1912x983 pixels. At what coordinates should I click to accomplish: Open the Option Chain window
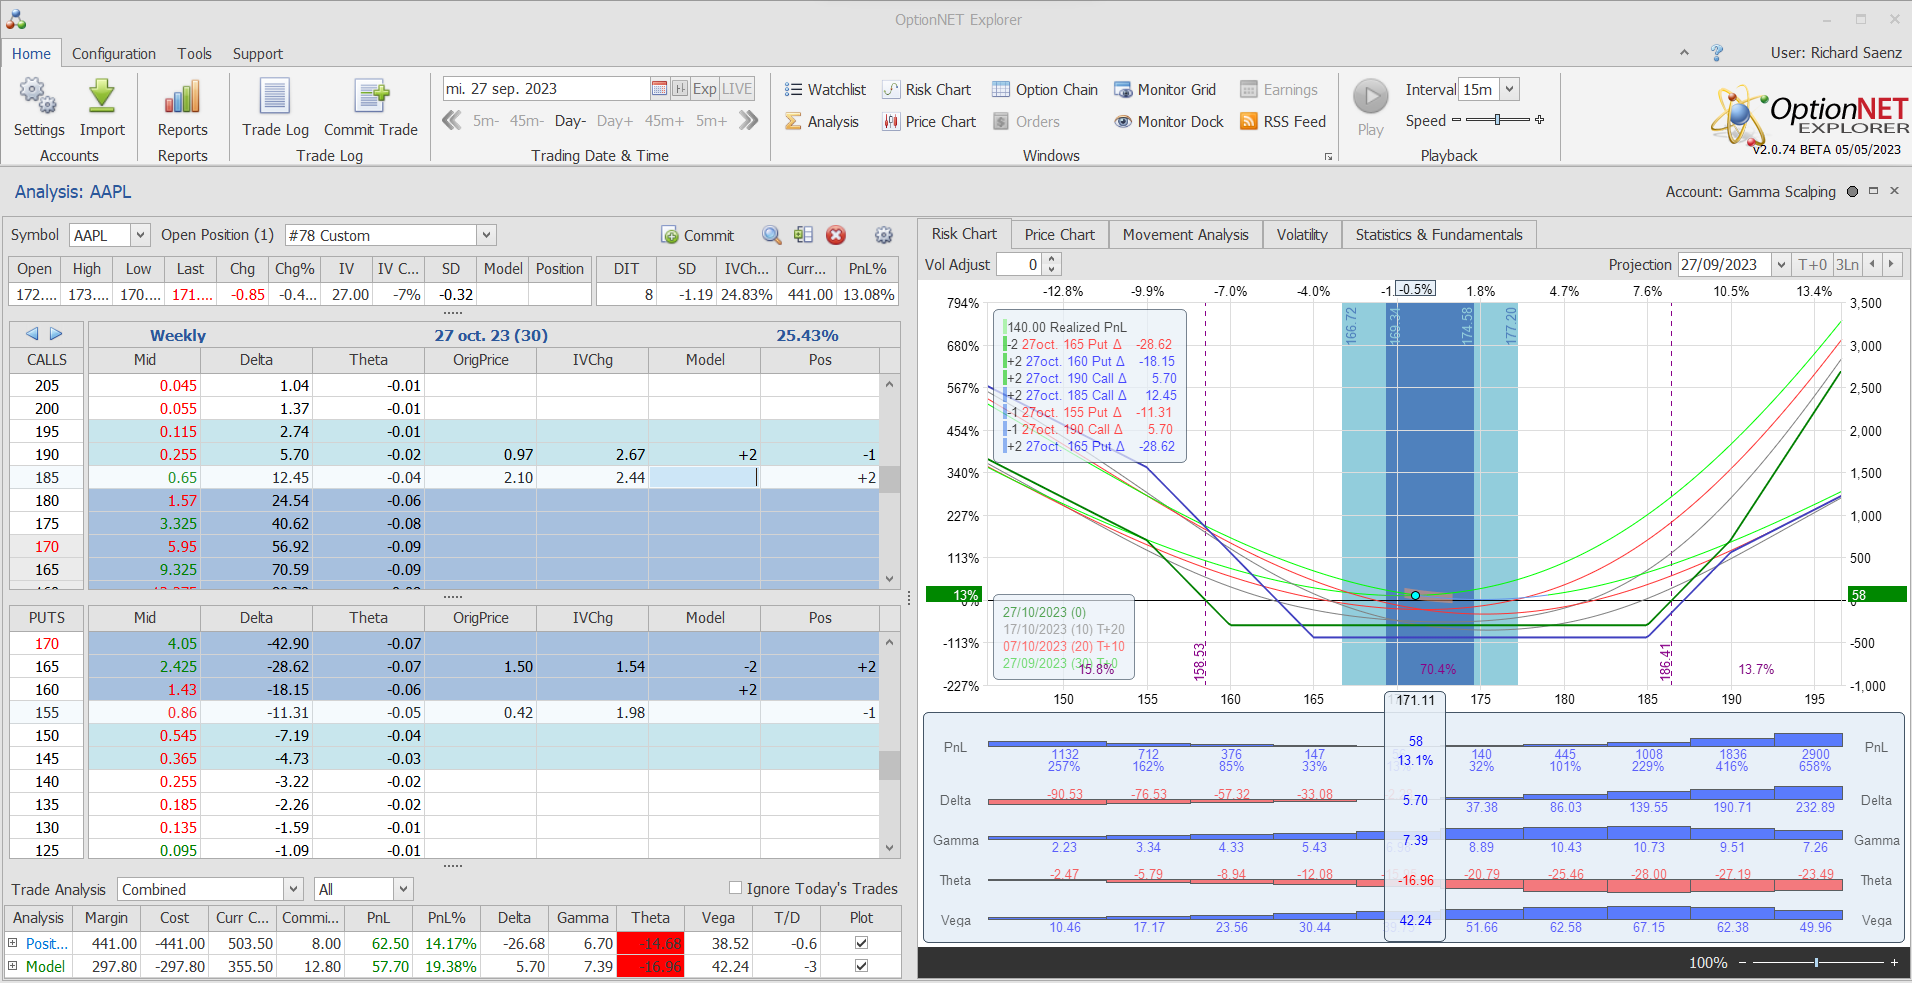pyautogui.click(x=1045, y=90)
